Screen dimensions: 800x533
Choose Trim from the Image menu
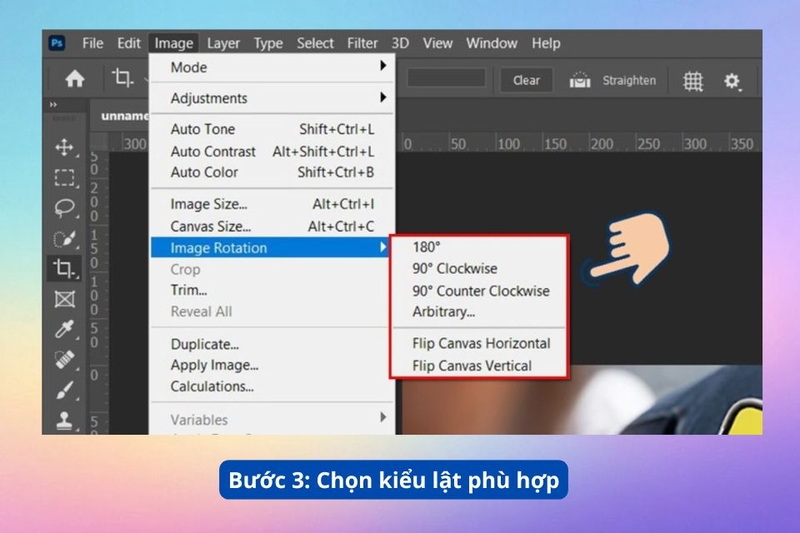pyautogui.click(x=272, y=290)
